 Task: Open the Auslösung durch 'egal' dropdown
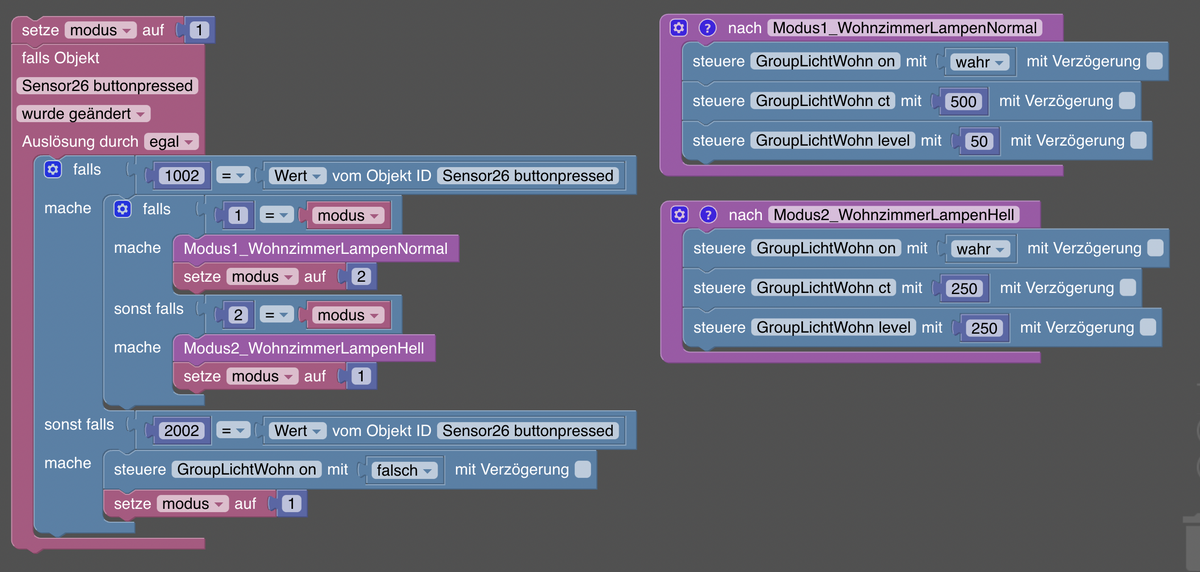172,142
